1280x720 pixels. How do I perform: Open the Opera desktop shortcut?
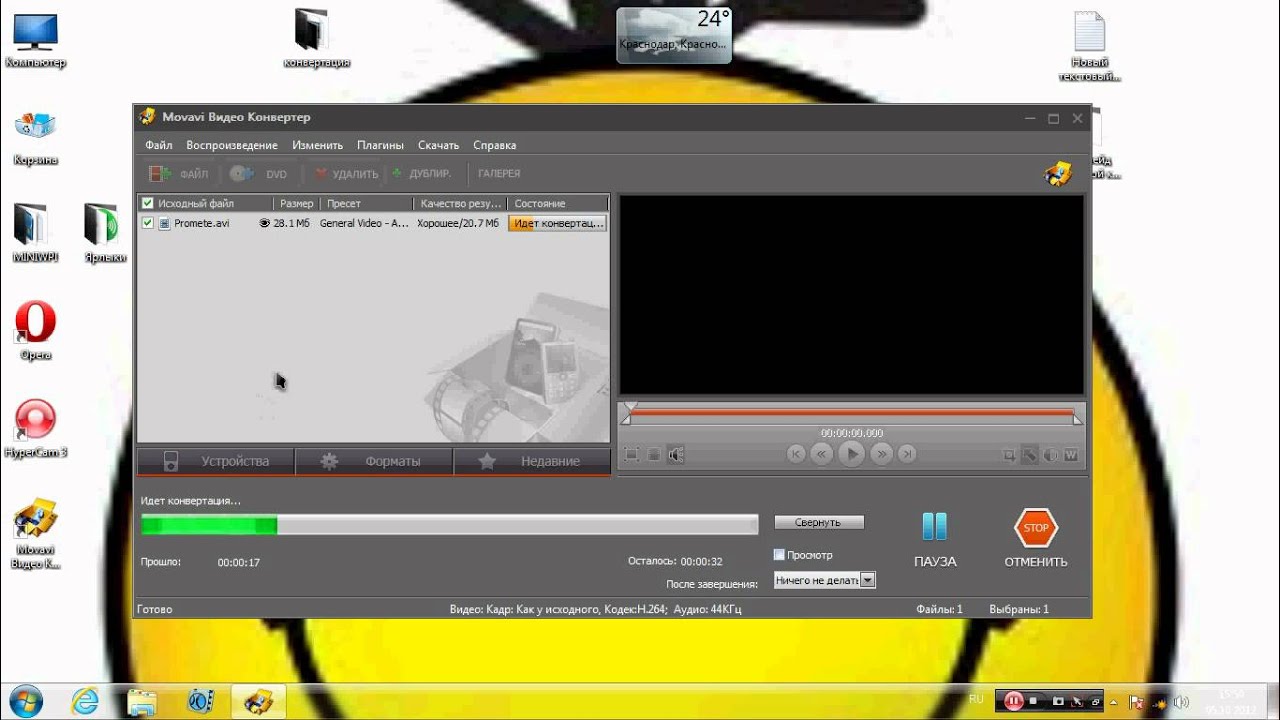coord(35,330)
